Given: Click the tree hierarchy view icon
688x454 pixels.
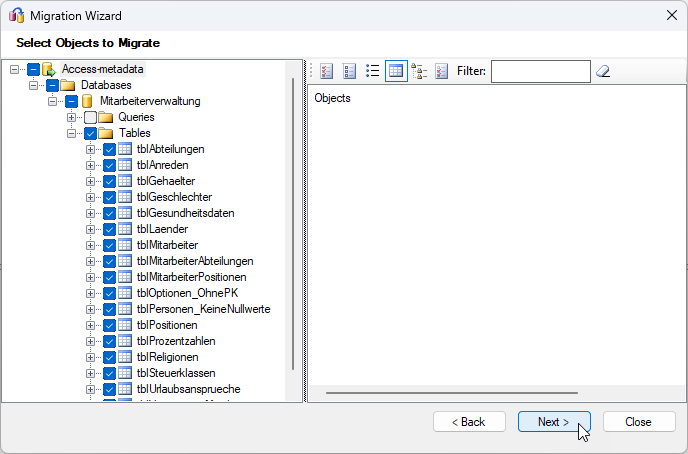Looking at the screenshot, I should pyautogui.click(x=419, y=71).
